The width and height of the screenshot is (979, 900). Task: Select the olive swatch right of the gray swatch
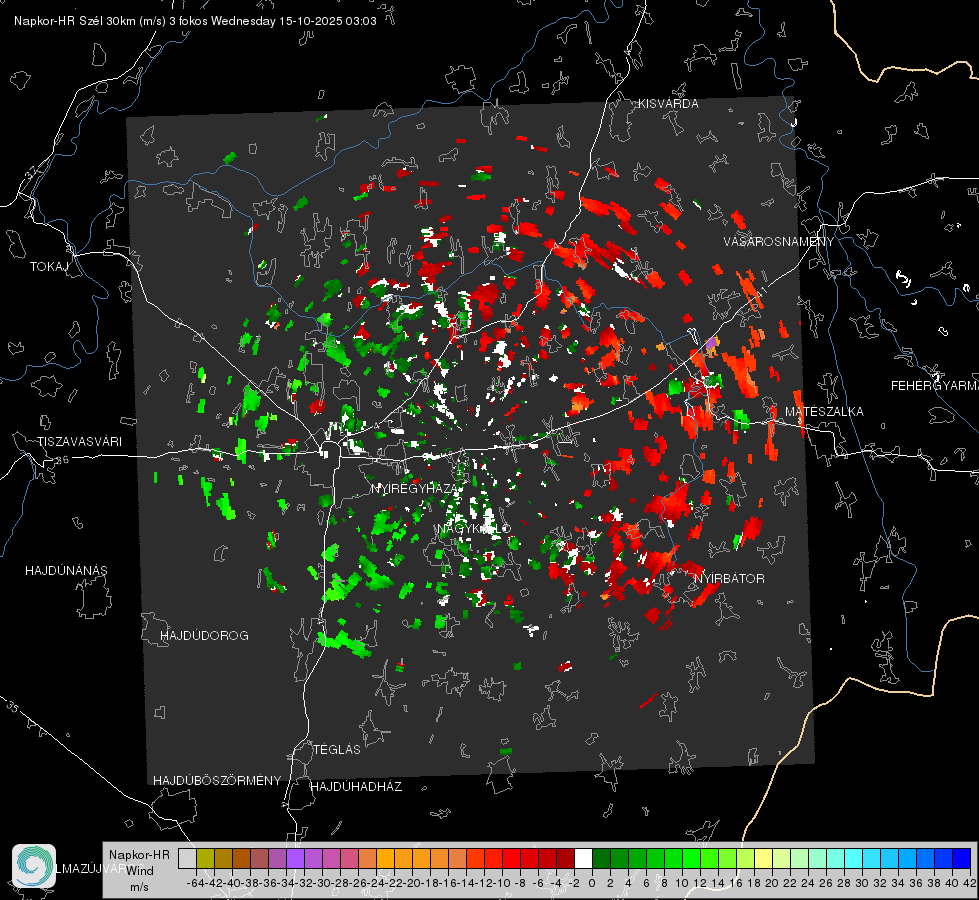pyautogui.click(x=205, y=859)
